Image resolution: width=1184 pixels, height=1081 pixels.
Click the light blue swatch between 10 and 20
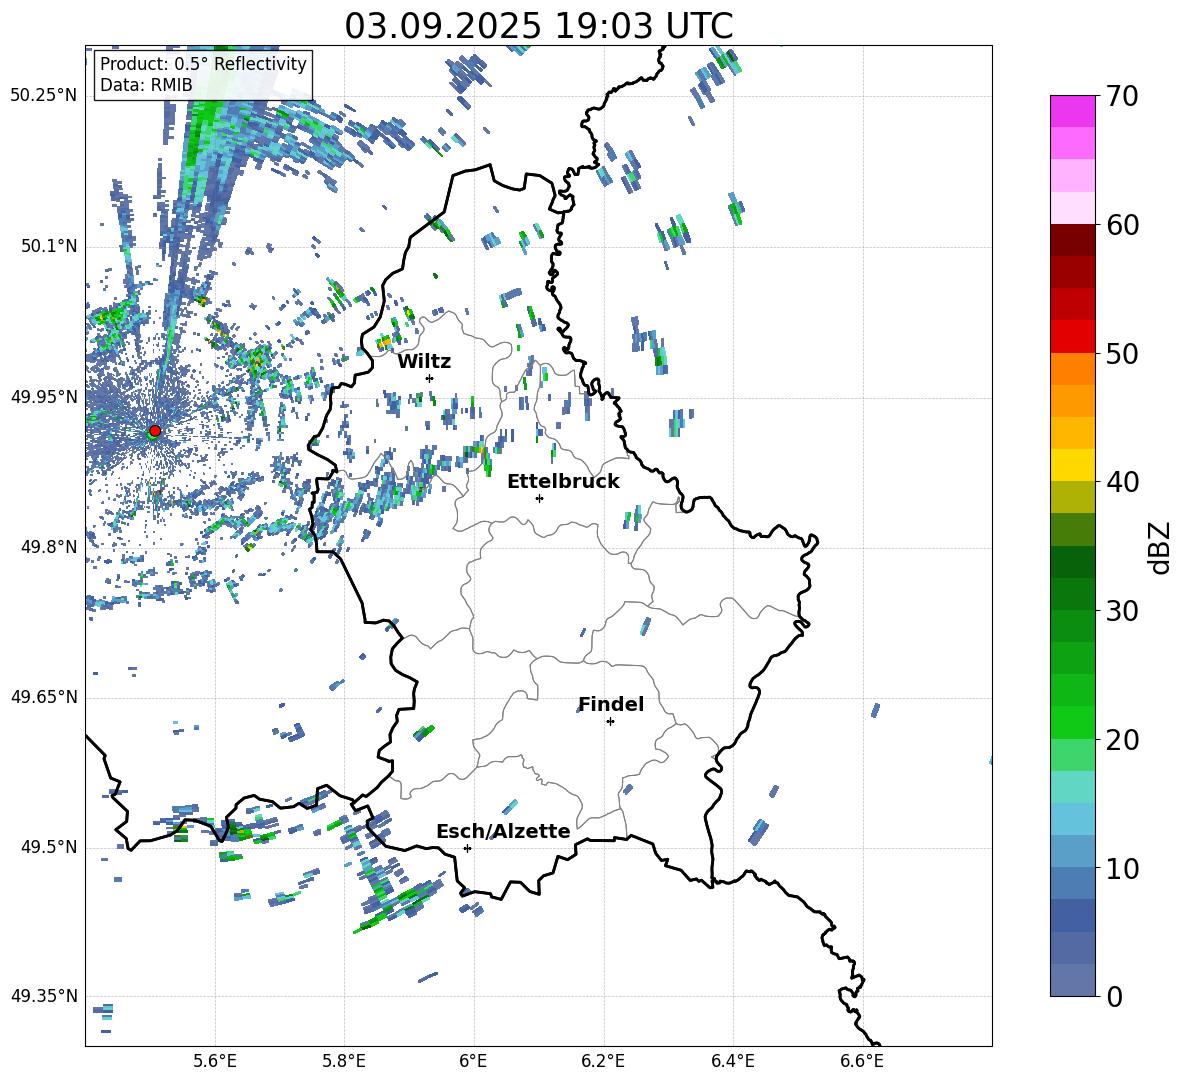(1072, 819)
